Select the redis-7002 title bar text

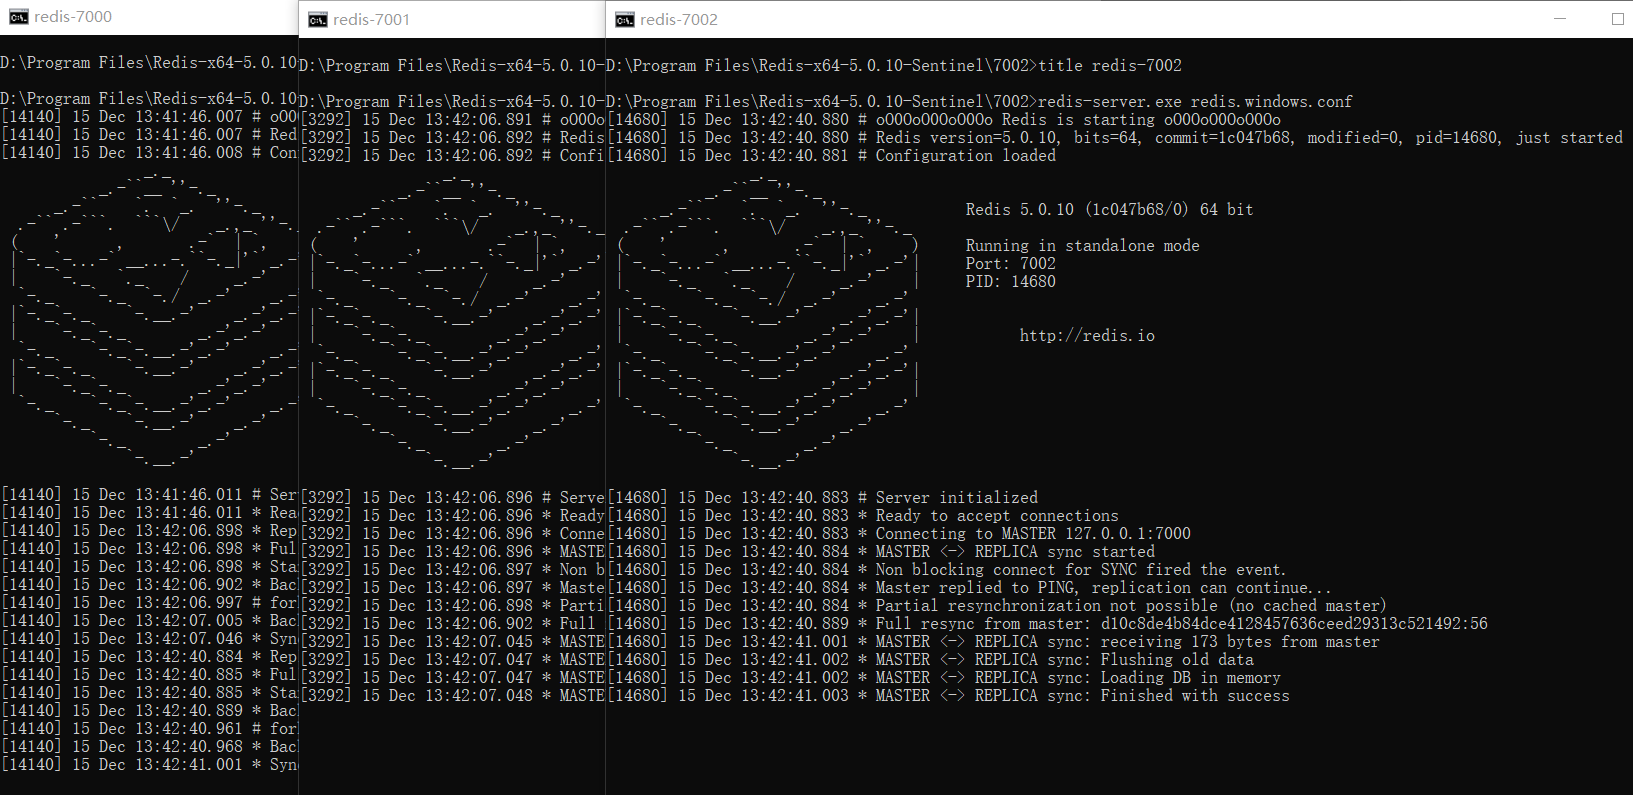coord(679,20)
